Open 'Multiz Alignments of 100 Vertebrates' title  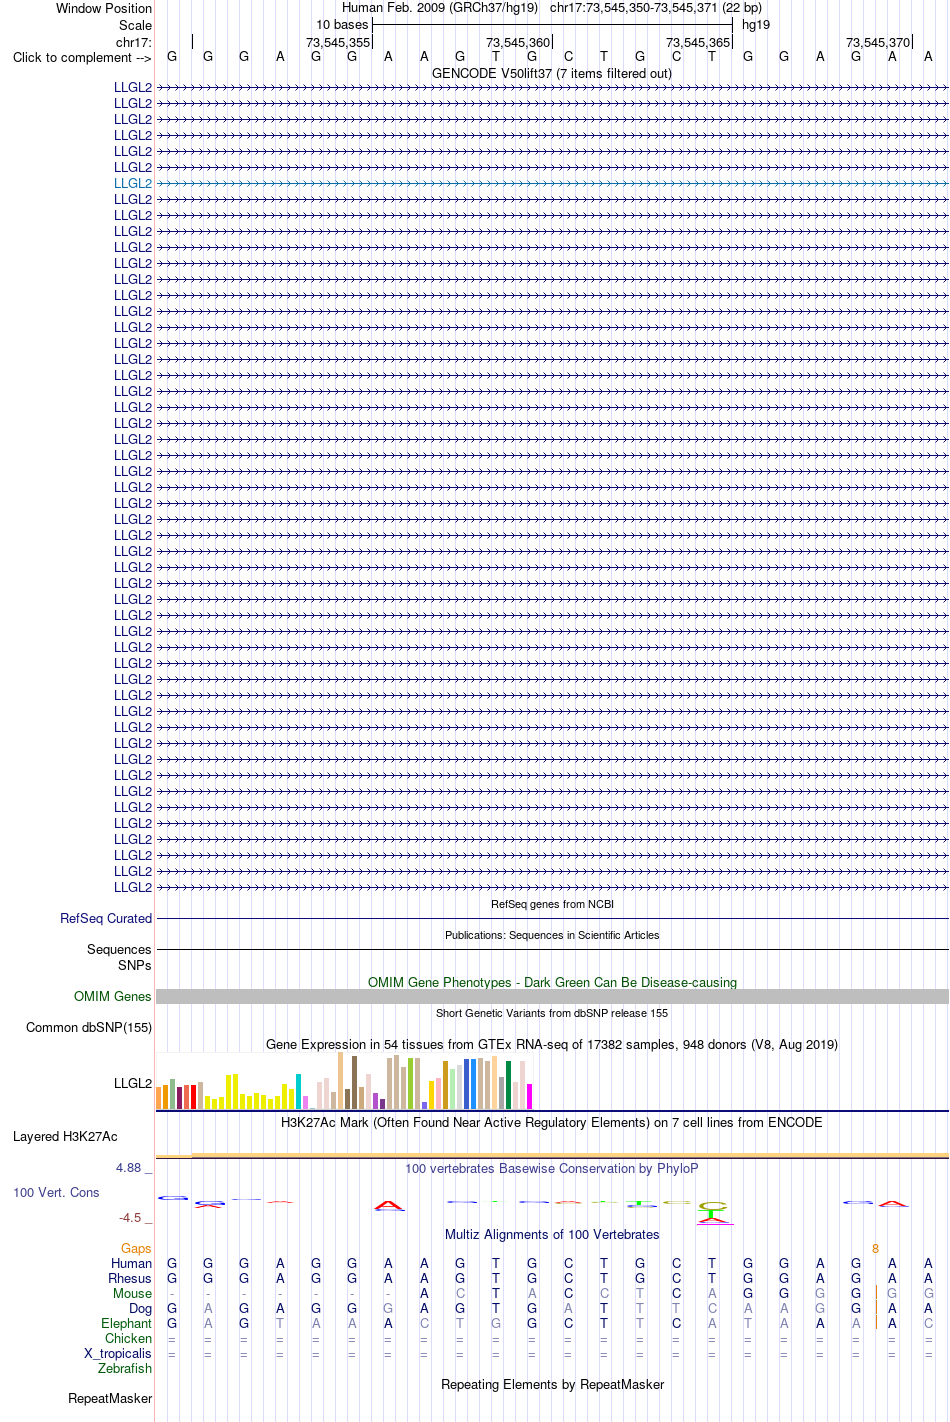click(x=552, y=1234)
